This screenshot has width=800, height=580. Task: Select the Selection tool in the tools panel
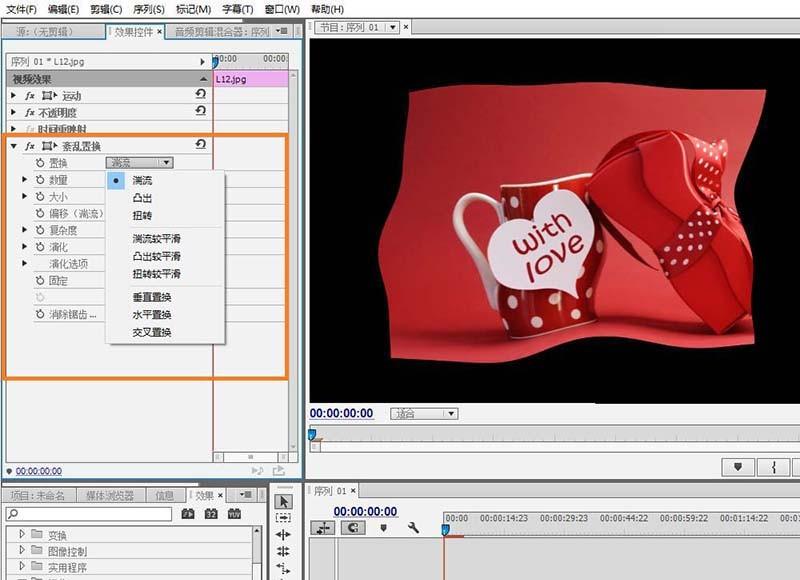(285, 502)
